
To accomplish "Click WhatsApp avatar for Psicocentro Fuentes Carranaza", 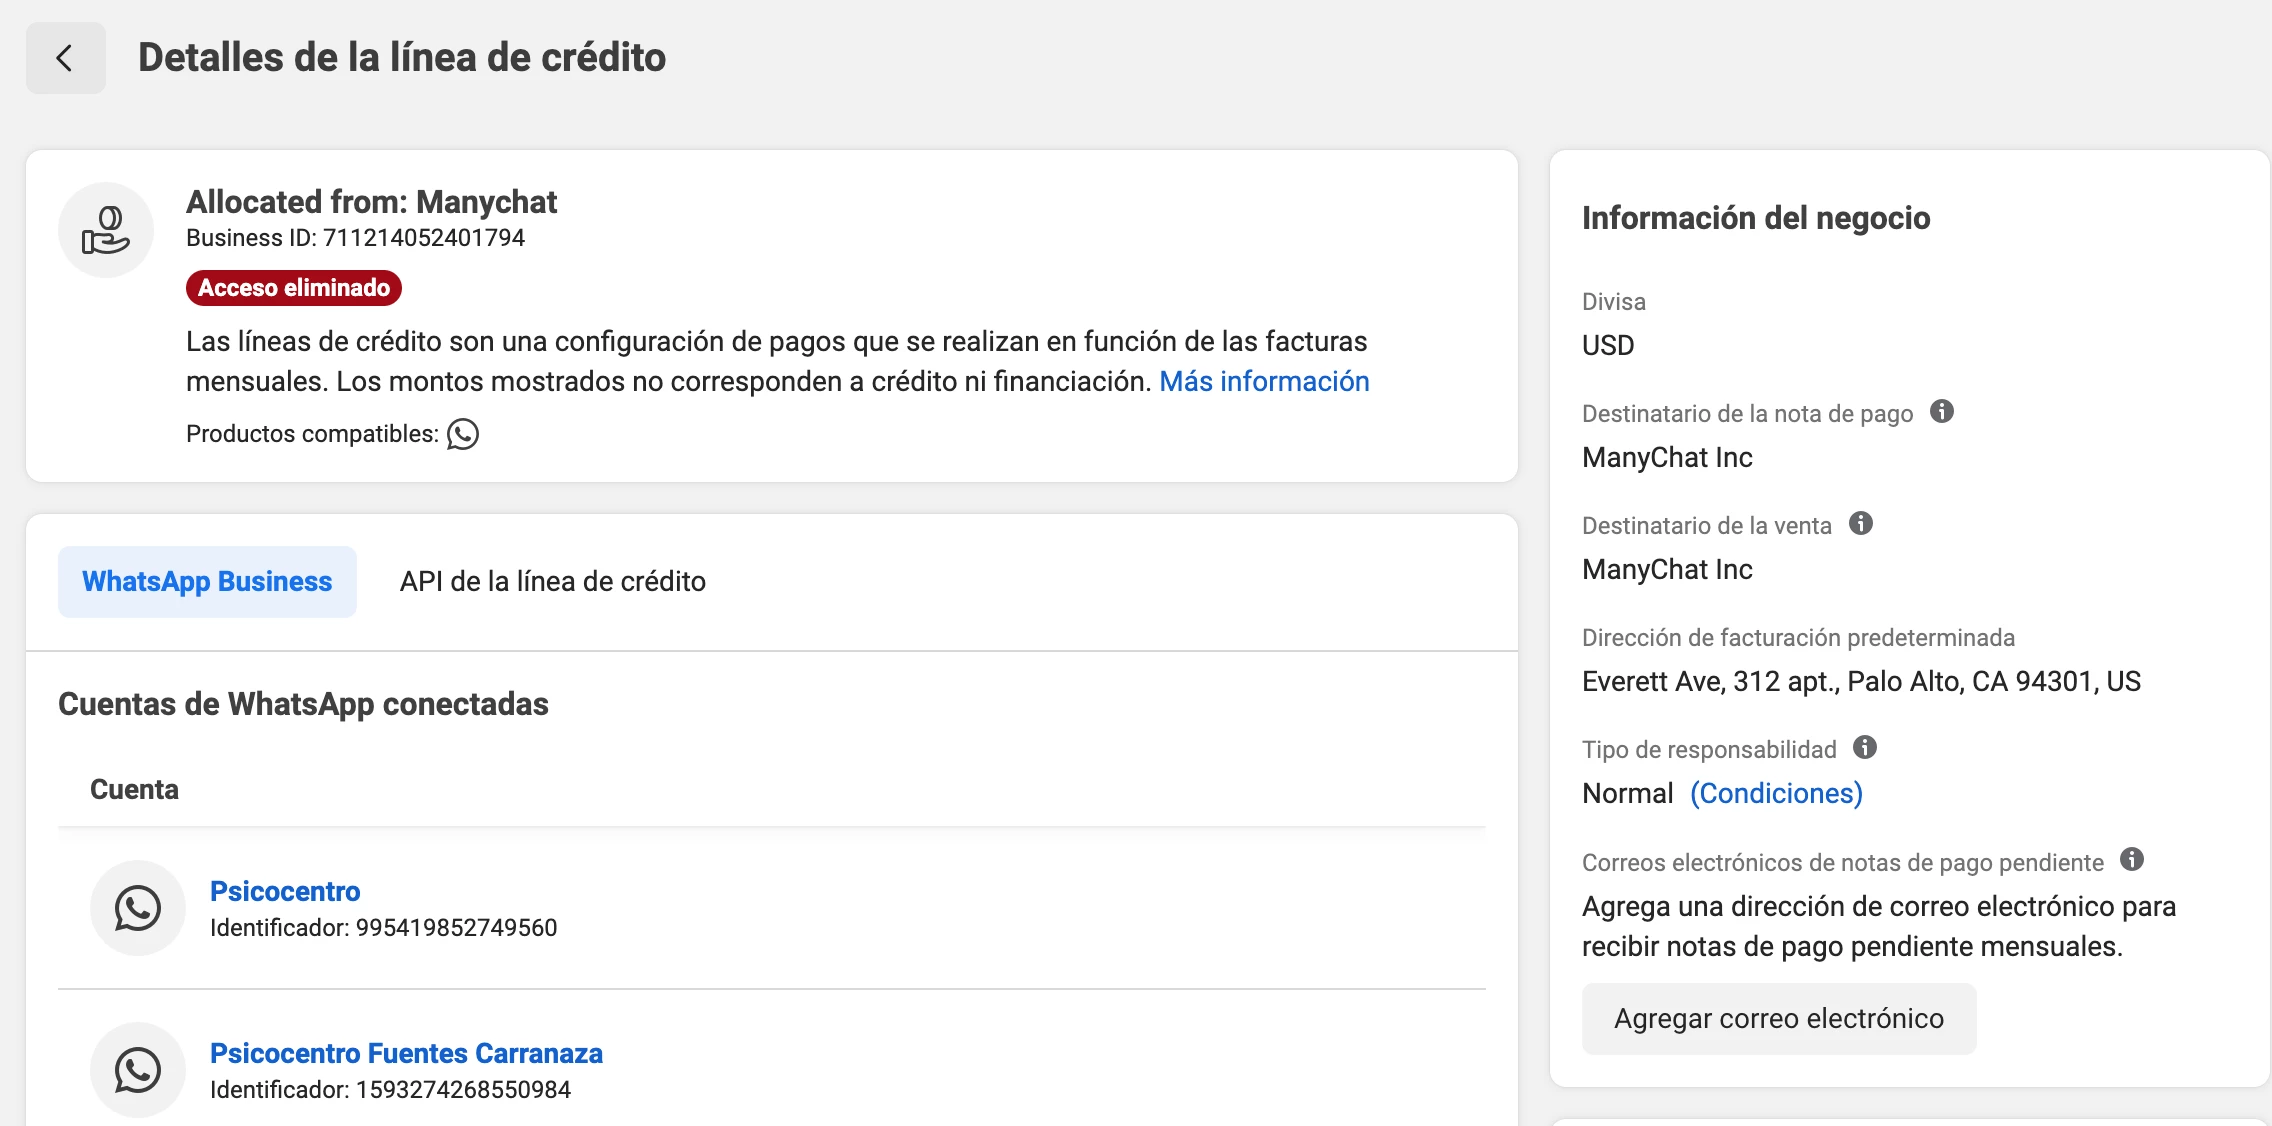I will (x=138, y=1070).
